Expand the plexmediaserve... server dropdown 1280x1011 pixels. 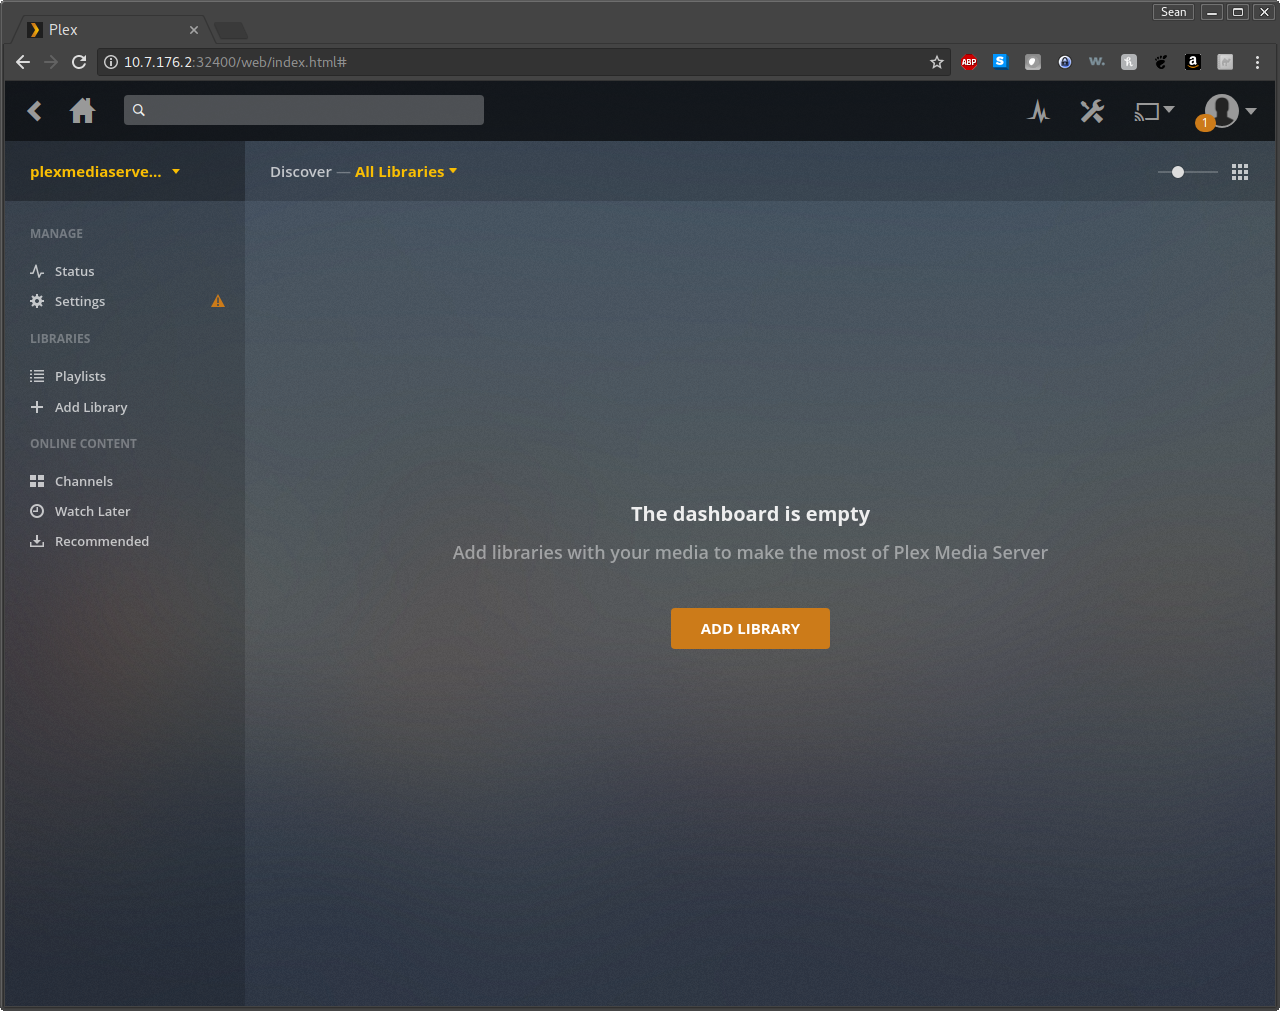(105, 172)
